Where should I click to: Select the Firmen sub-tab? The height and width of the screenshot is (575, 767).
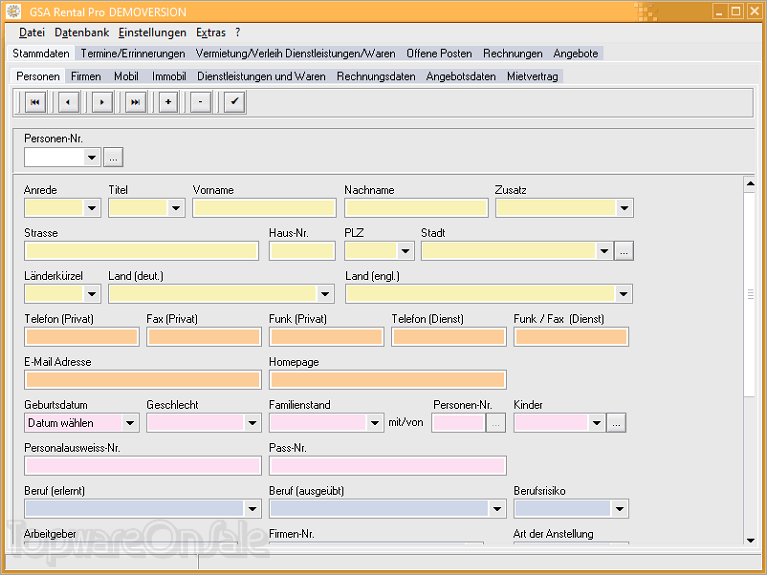[x=86, y=76]
